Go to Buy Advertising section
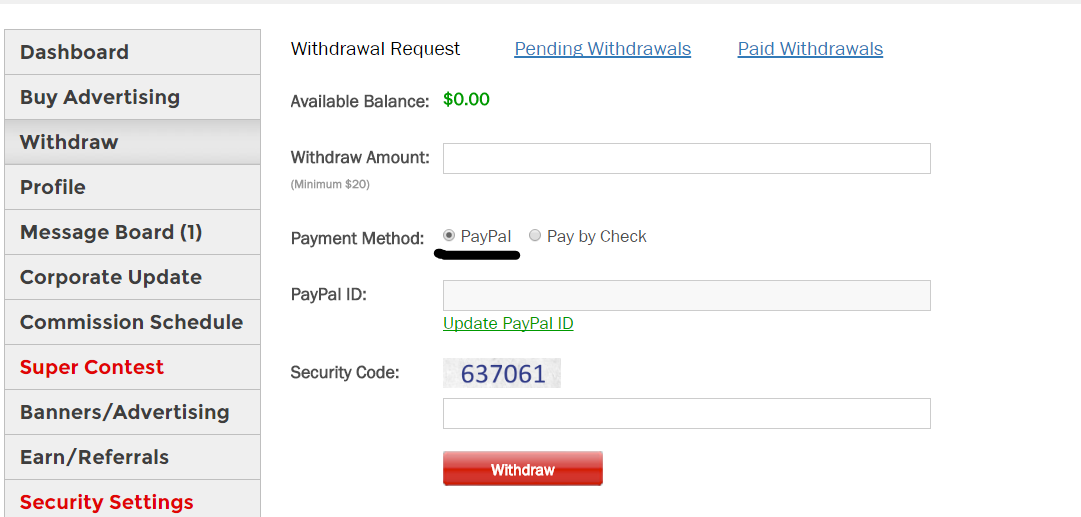Image resolution: width=1081 pixels, height=517 pixels. tap(100, 97)
